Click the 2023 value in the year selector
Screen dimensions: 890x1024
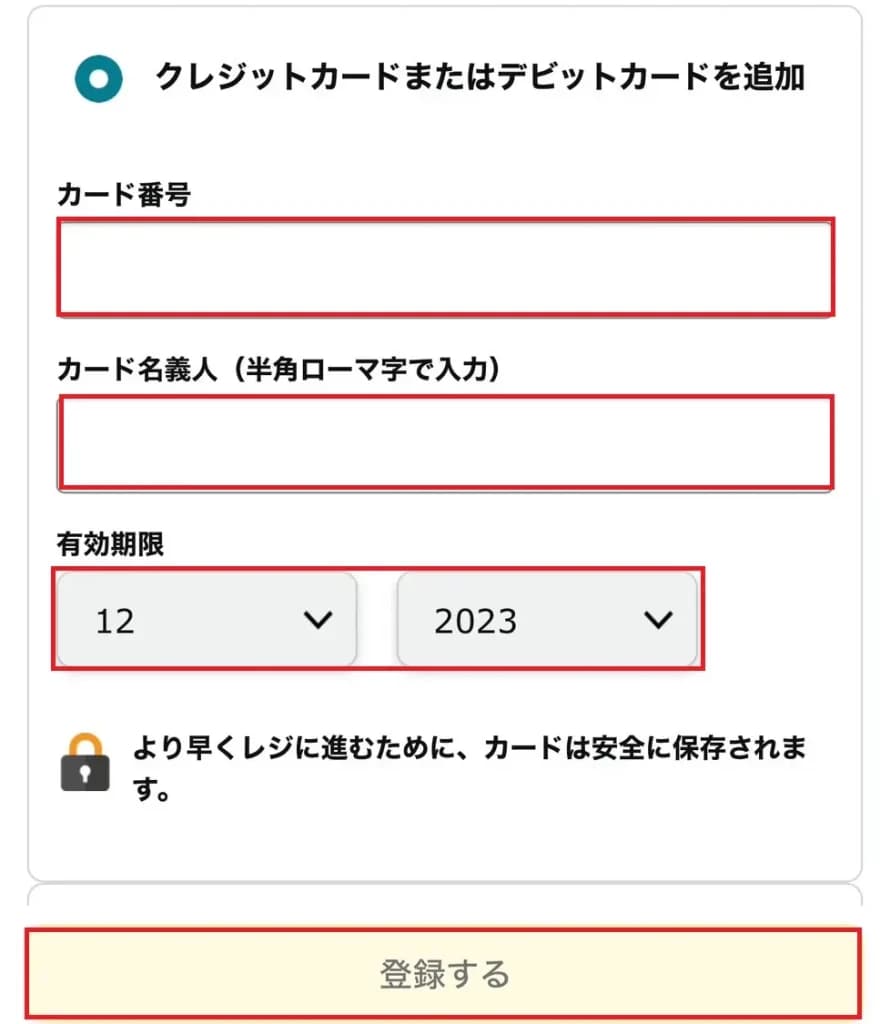click(476, 621)
